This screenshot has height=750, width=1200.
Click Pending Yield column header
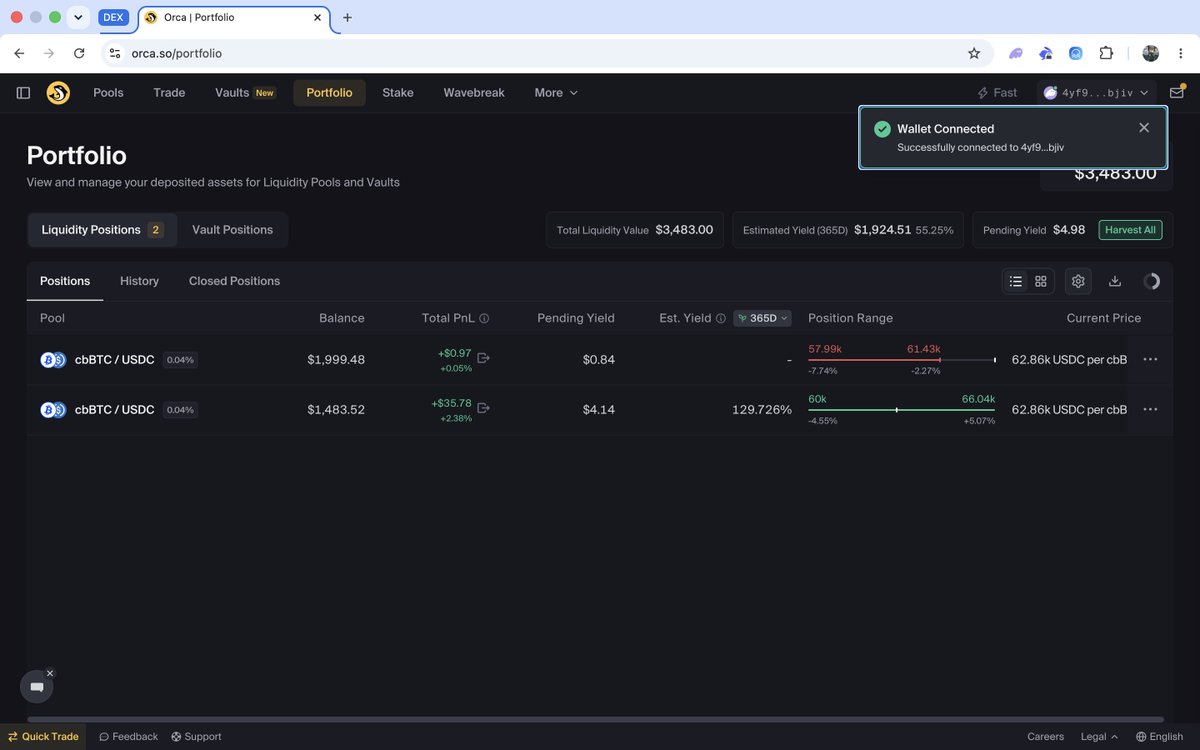[575, 318]
